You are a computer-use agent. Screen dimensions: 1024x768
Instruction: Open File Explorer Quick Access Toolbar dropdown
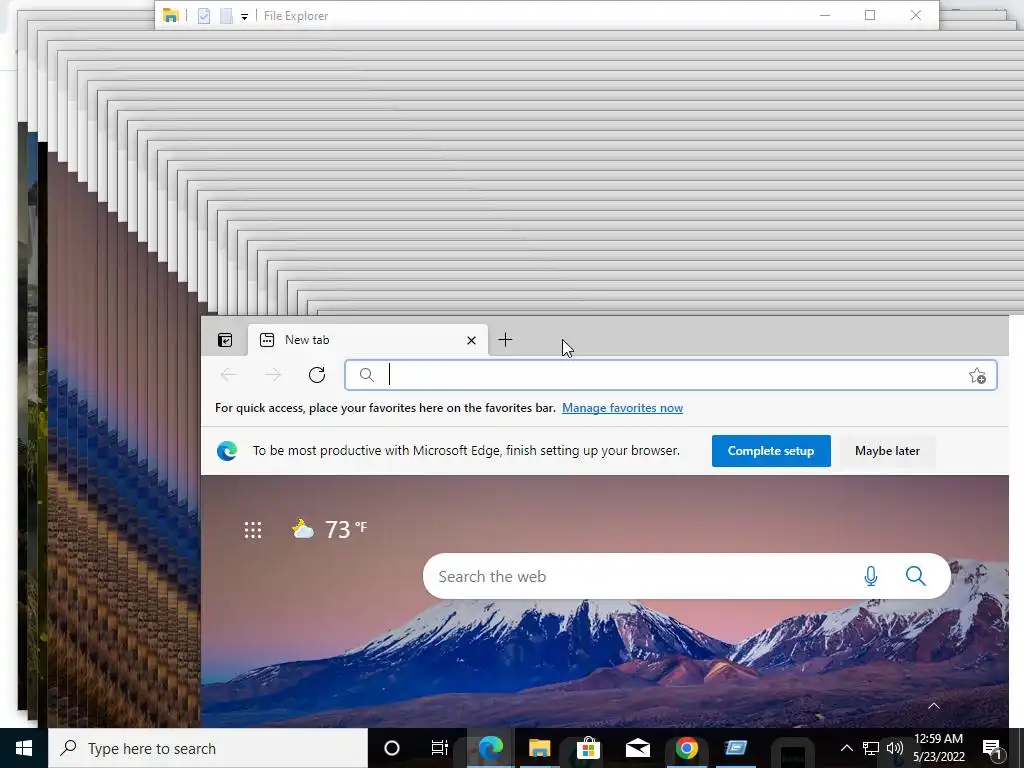coord(244,17)
